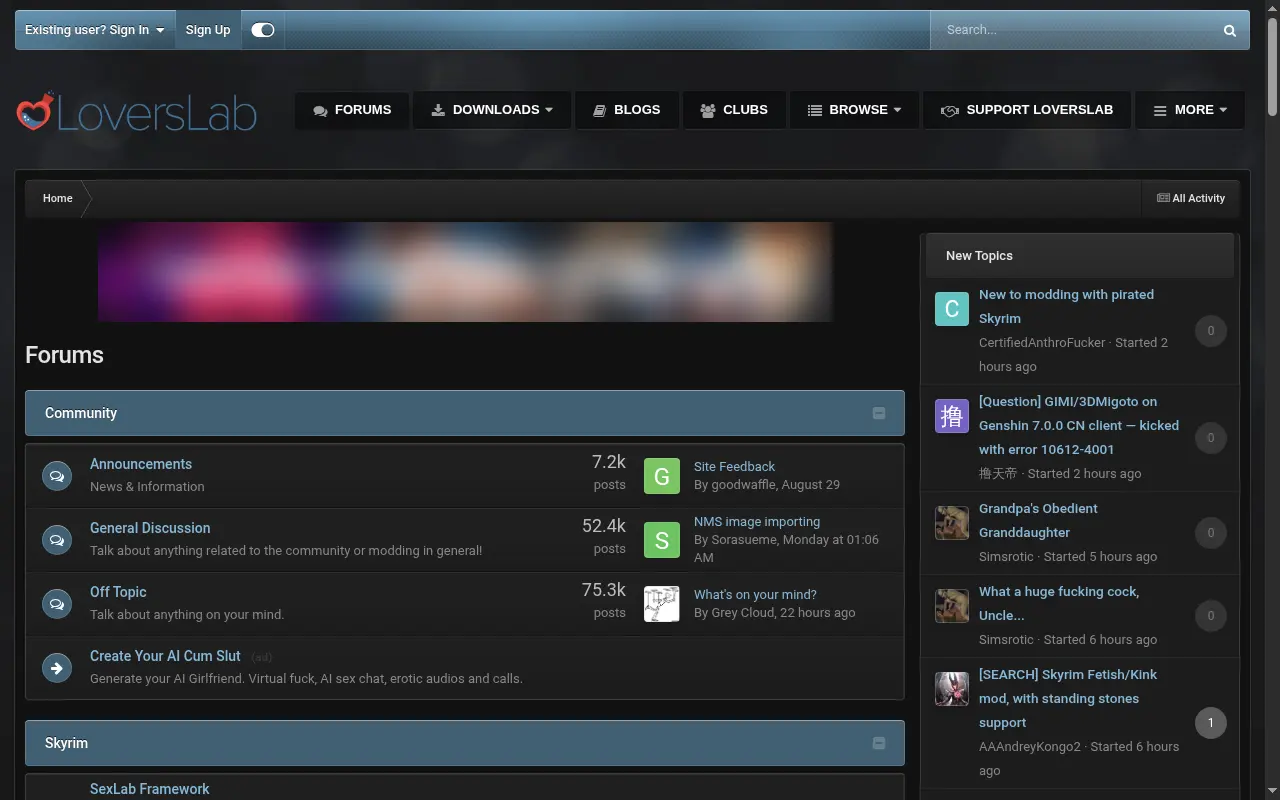The height and width of the screenshot is (800, 1280).
Task: Open AAAndreyKongo2's avatar thumbnail
Action: pyautogui.click(x=952, y=689)
